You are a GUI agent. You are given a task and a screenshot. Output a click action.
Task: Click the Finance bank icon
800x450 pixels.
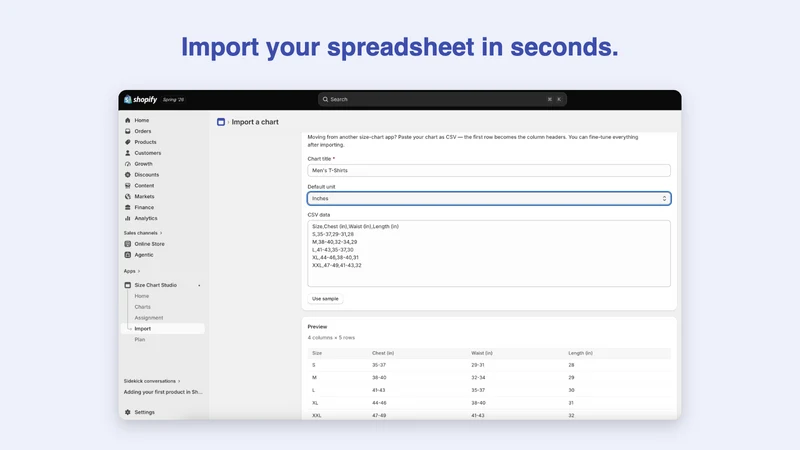pyautogui.click(x=128, y=207)
